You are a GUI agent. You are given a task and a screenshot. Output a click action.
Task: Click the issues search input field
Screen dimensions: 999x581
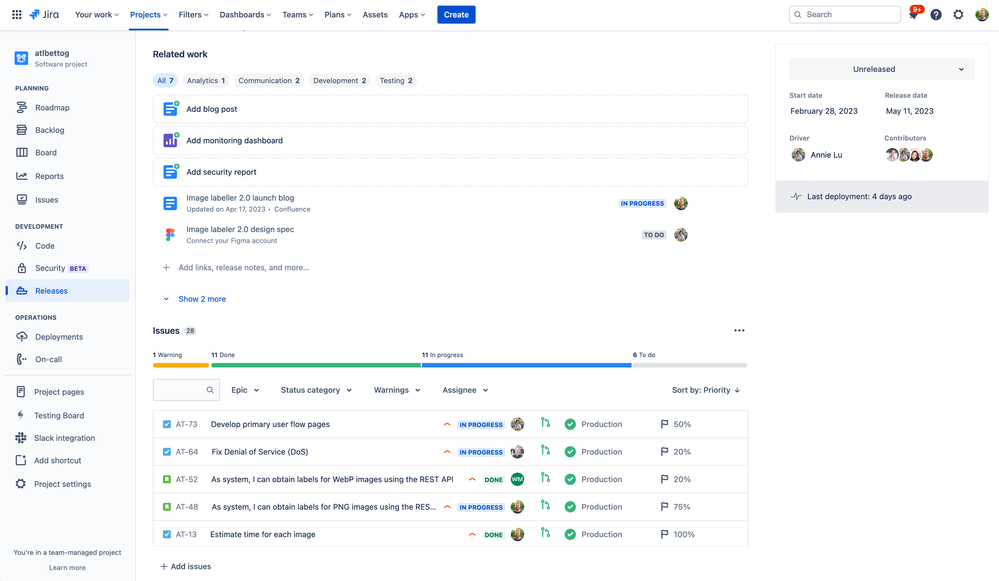pyautogui.click(x=186, y=390)
